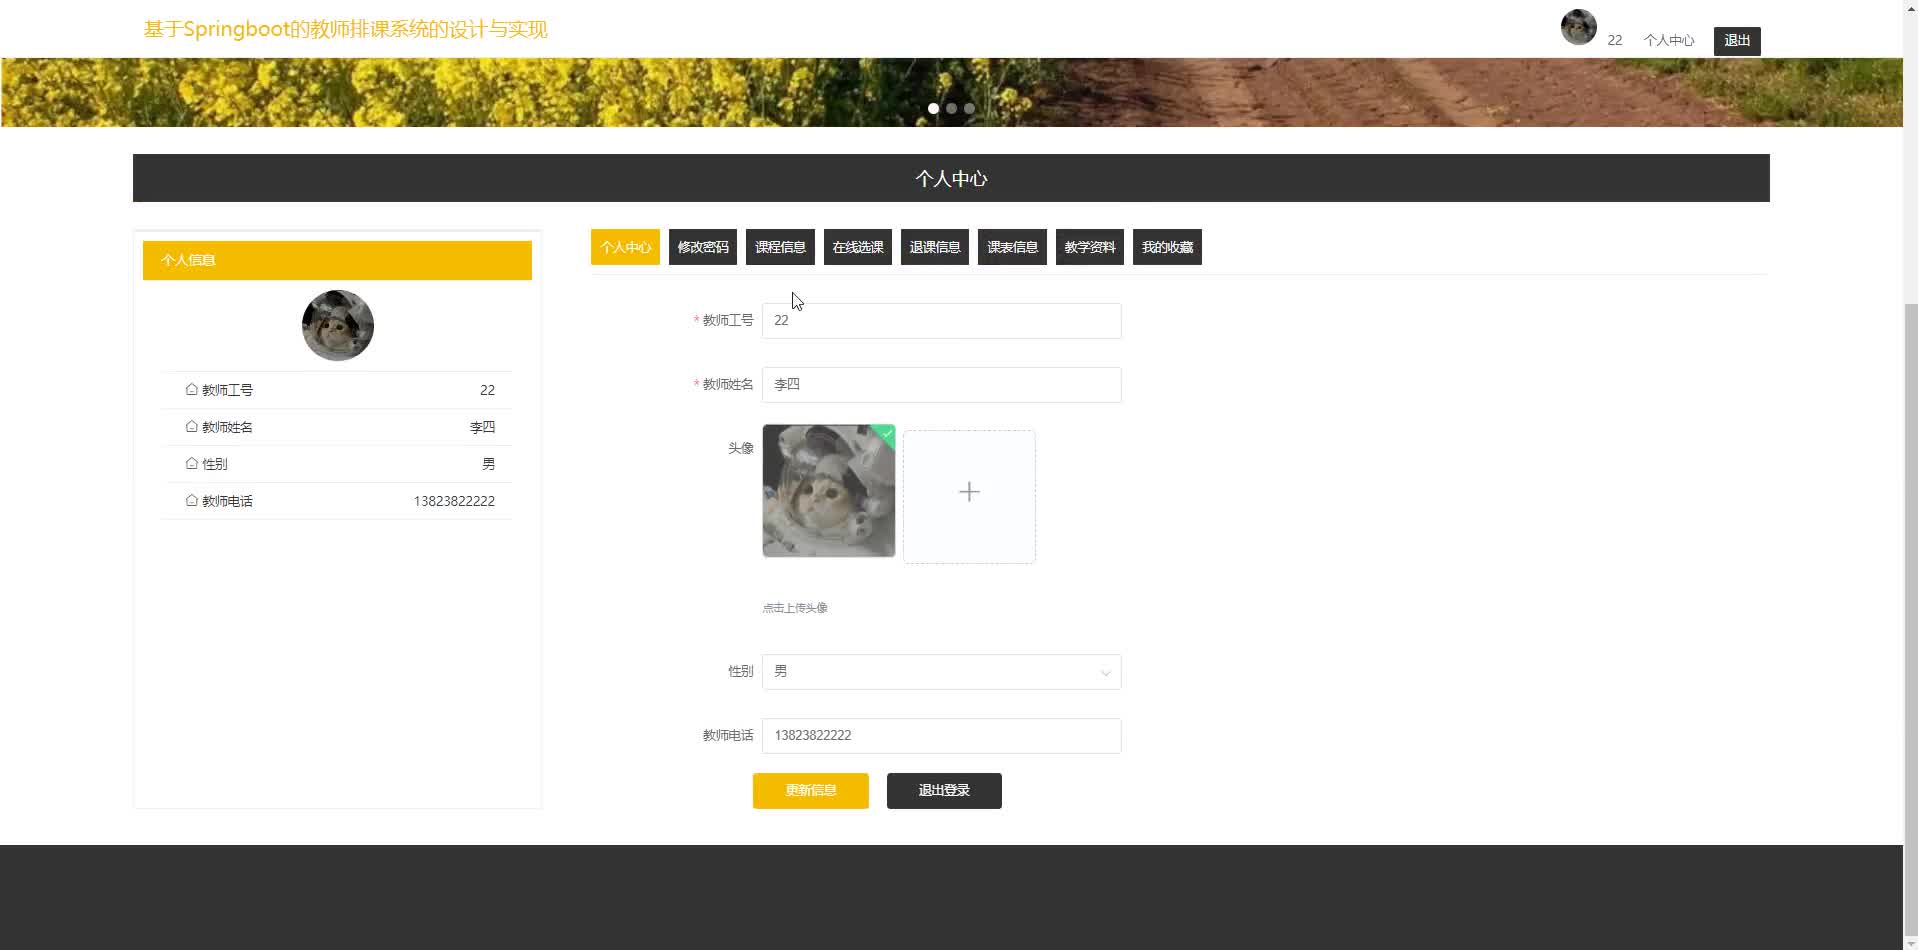Click the site title 基于Springboot的教师排课系统
The width and height of the screenshot is (1918, 950).
coord(345,29)
